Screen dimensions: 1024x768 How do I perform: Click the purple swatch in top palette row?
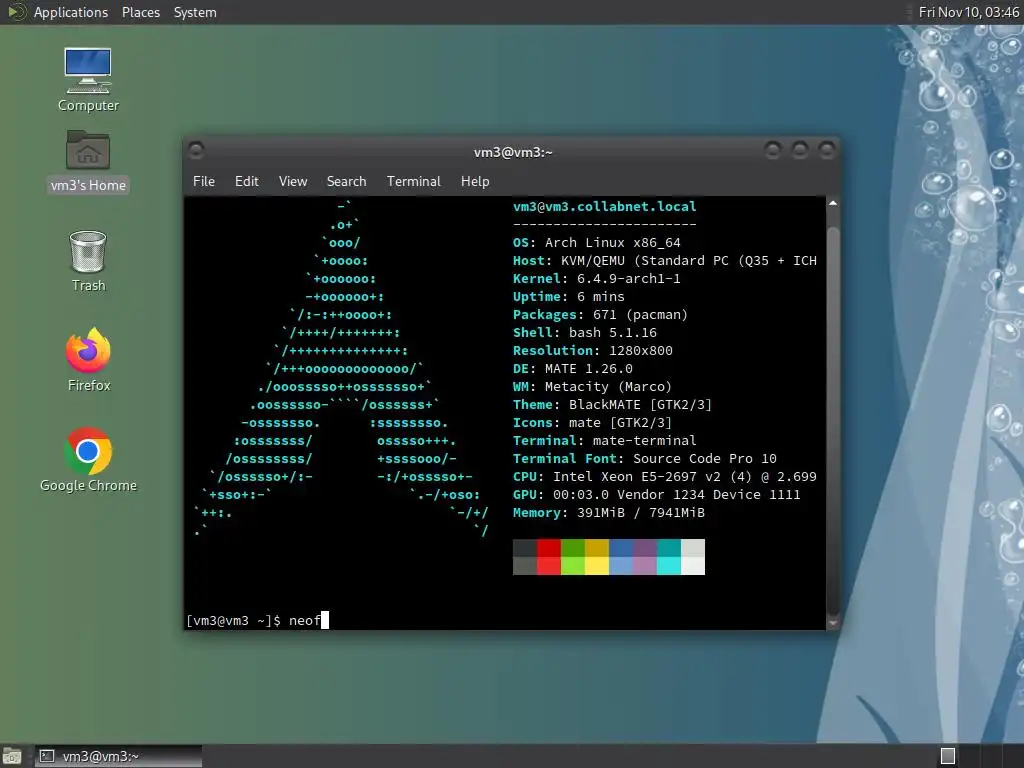coord(645,548)
